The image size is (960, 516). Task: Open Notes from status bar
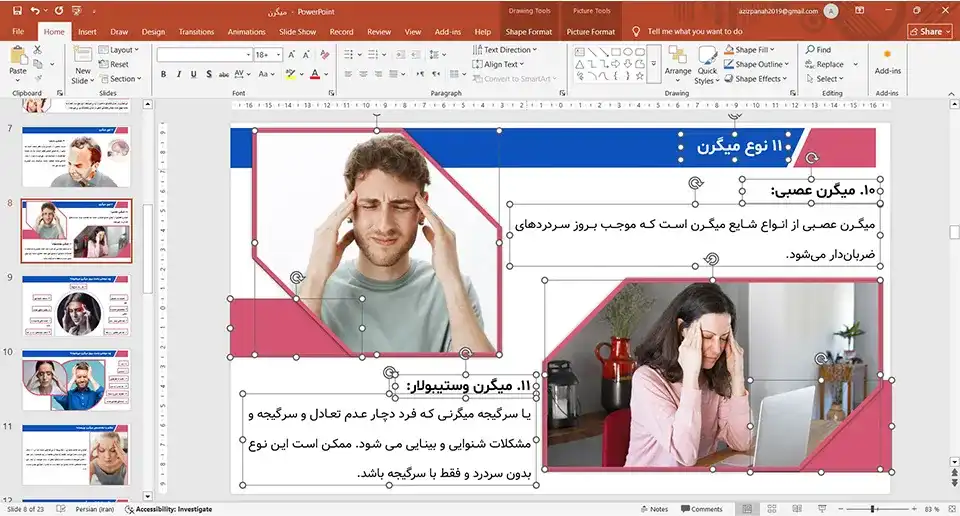coord(654,509)
